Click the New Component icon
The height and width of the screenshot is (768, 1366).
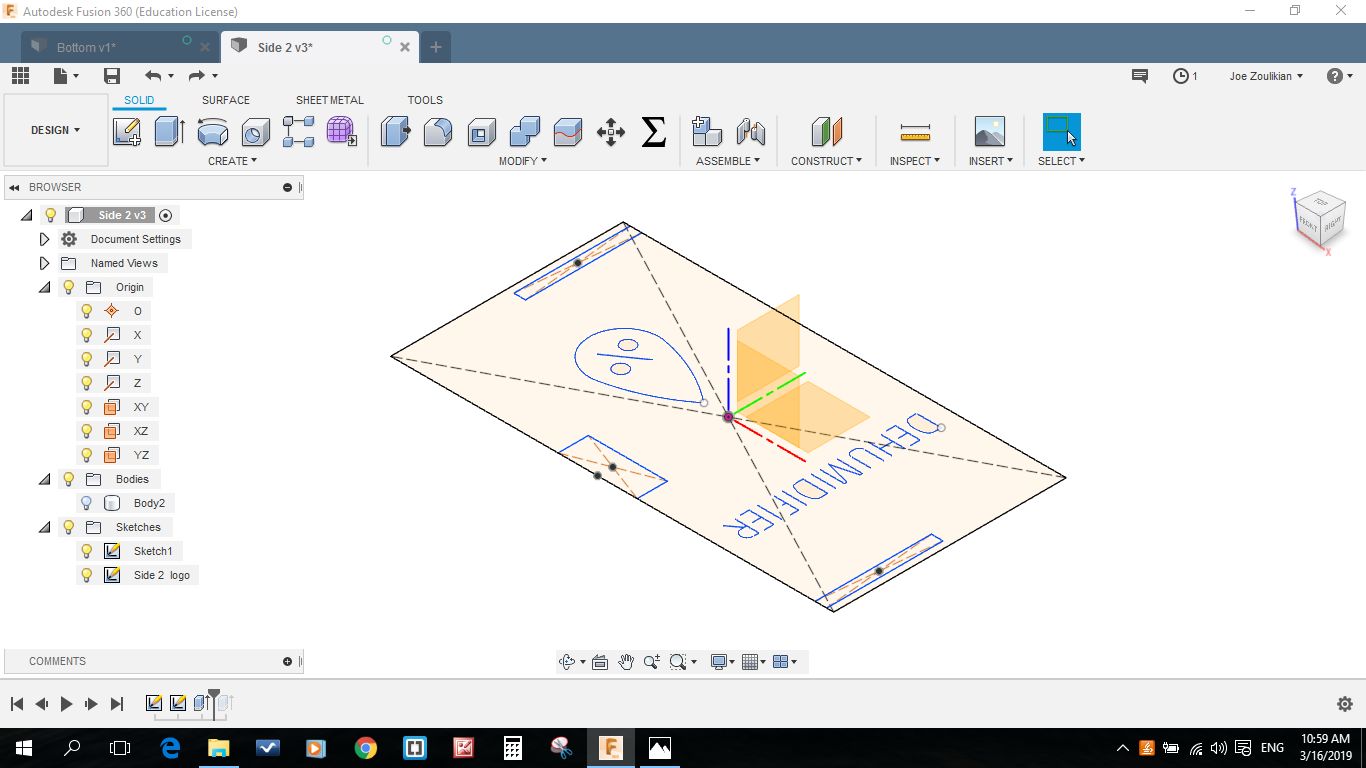[707, 131]
